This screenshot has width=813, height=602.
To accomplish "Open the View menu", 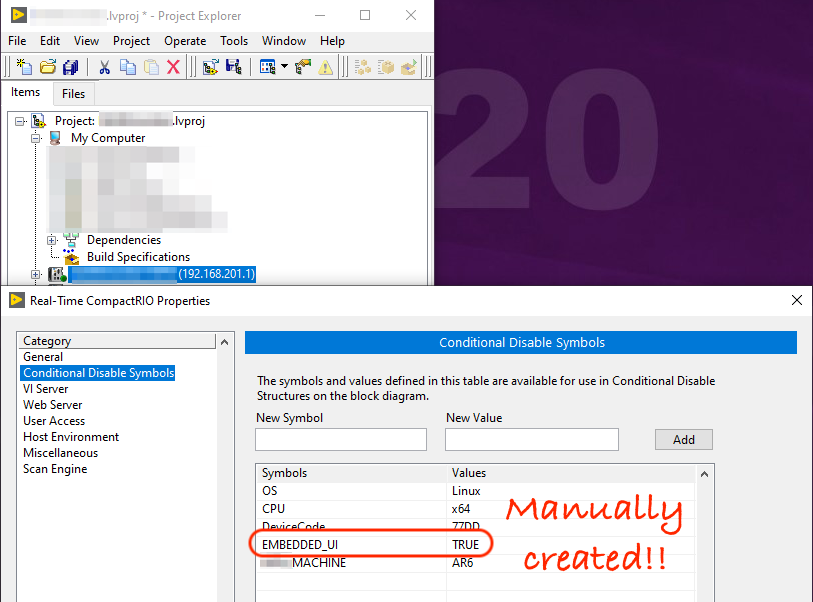I will (x=86, y=41).
